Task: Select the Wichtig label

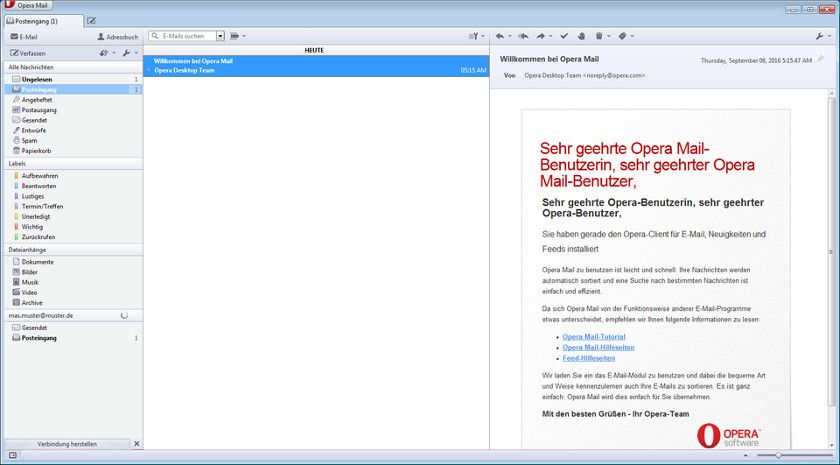Action: (x=74, y=227)
